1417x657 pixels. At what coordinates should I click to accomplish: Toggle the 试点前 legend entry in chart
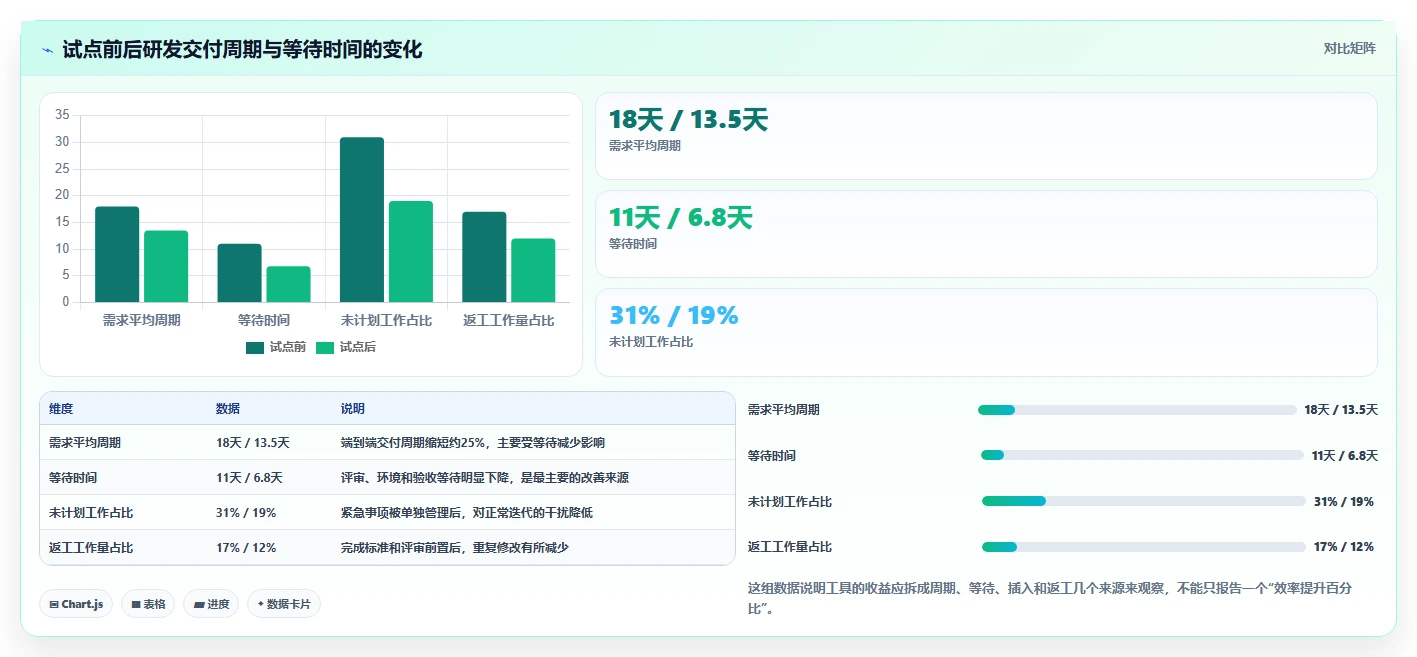point(276,347)
